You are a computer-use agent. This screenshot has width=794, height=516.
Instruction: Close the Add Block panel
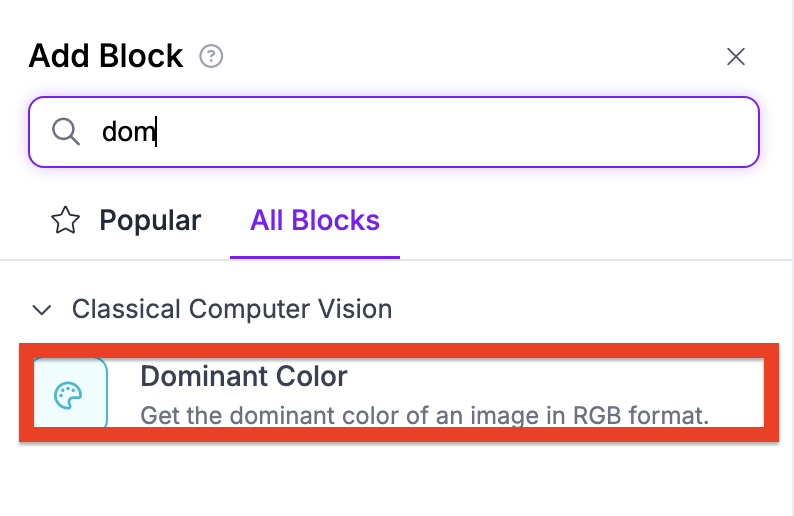click(x=736, y=56)
